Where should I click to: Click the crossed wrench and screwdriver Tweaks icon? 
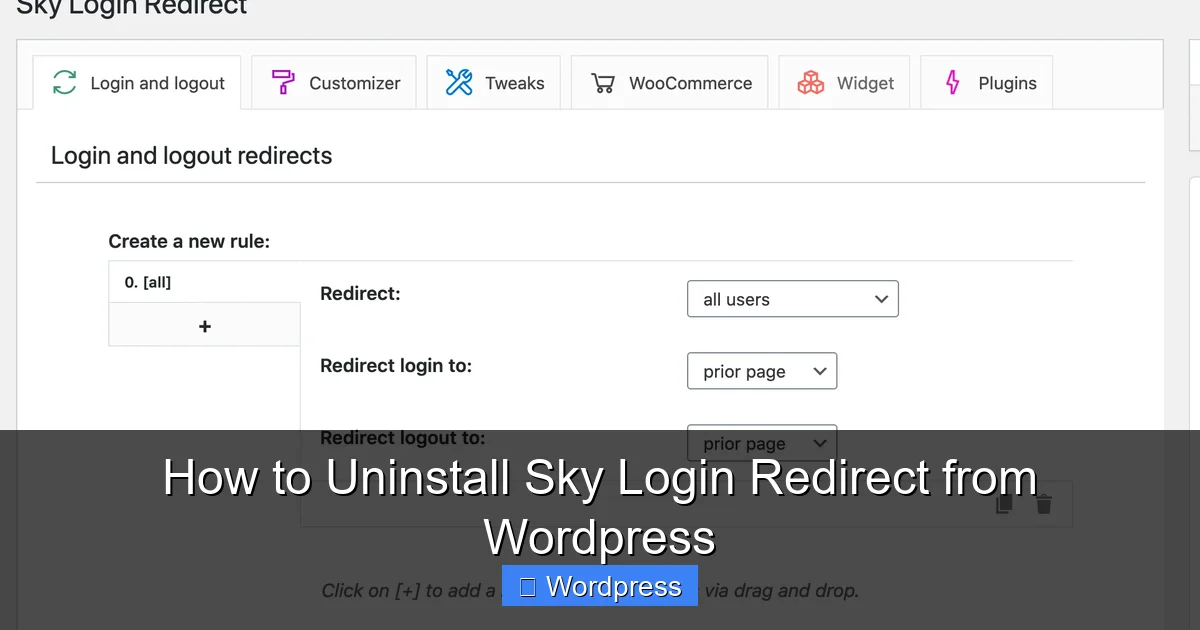pos(459,82)
